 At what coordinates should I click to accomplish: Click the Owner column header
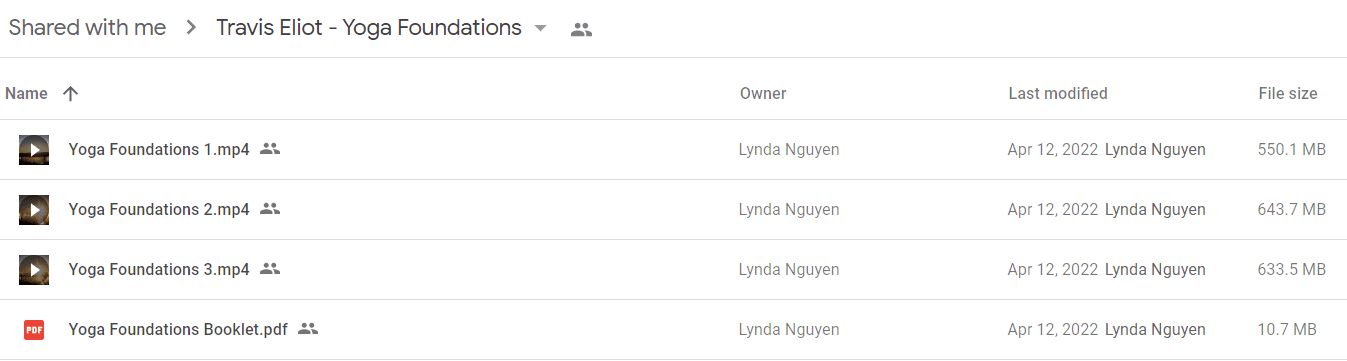pyautogui.click(x=763, y=94)
